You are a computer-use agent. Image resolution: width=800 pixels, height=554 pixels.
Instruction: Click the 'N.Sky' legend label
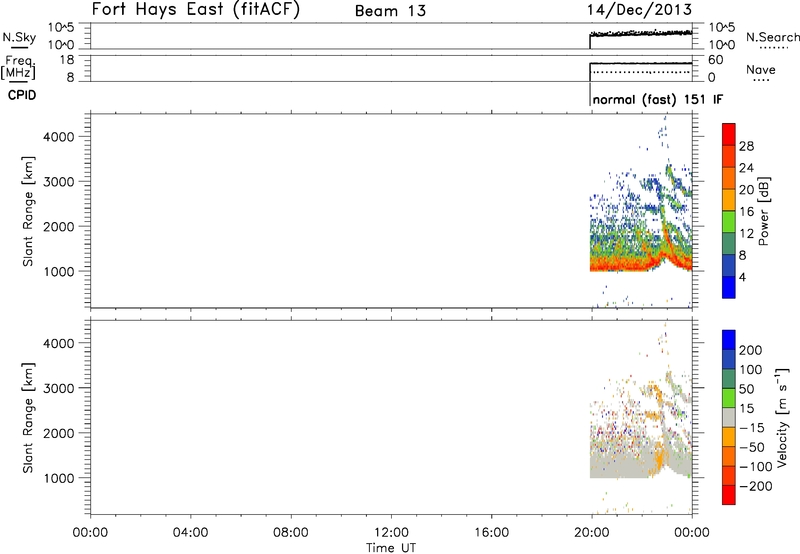(x=19, y=37)
